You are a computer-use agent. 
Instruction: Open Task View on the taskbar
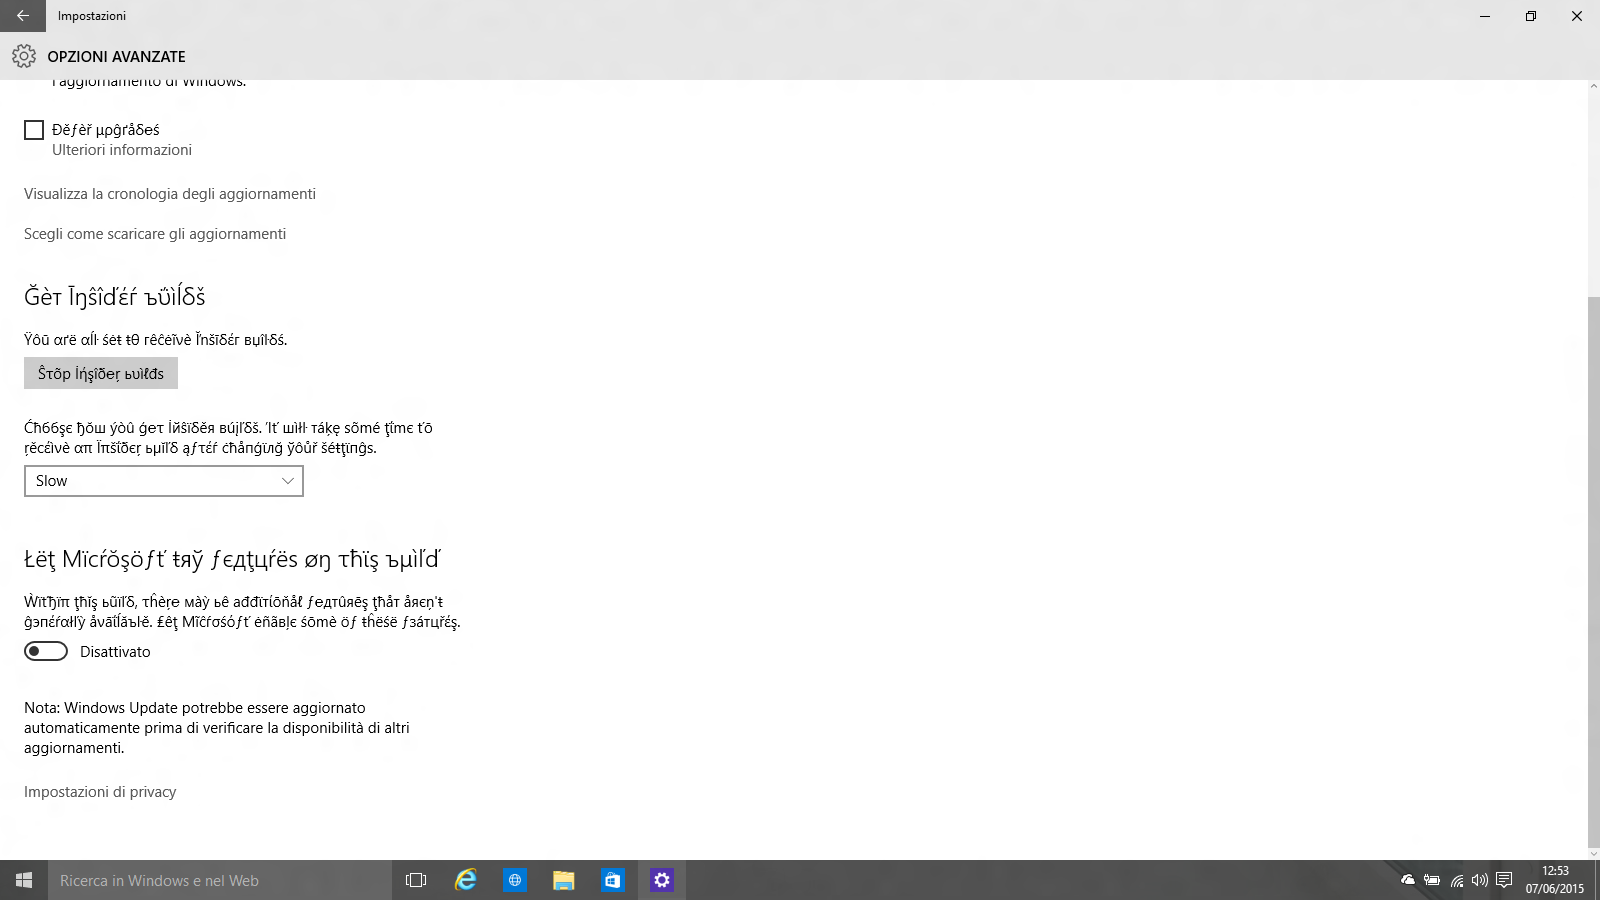pos(416,880)
